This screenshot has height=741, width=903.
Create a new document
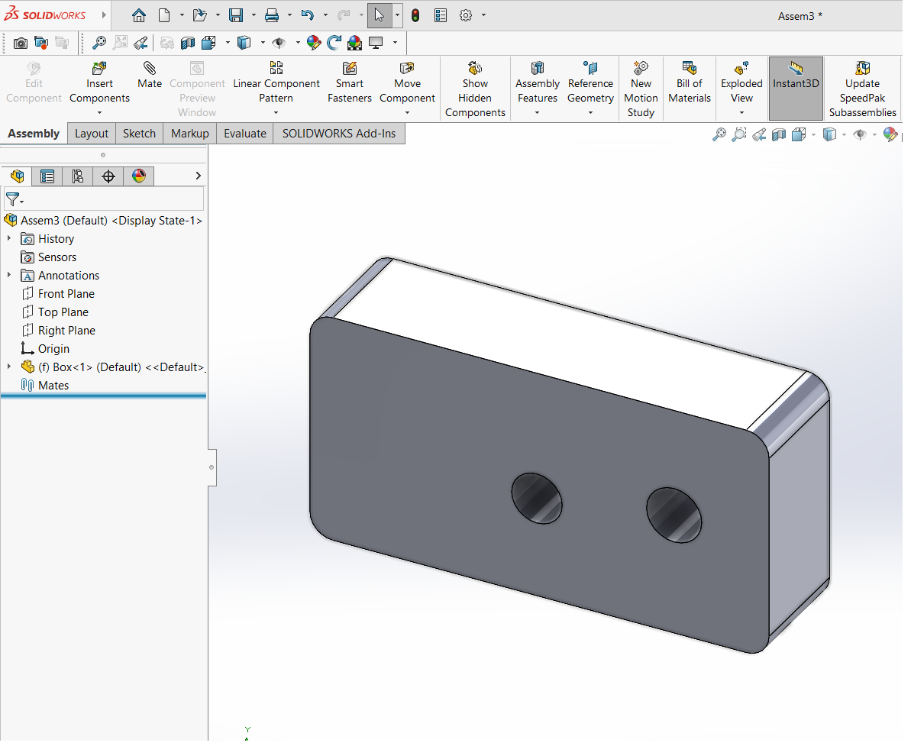[165, 16]
